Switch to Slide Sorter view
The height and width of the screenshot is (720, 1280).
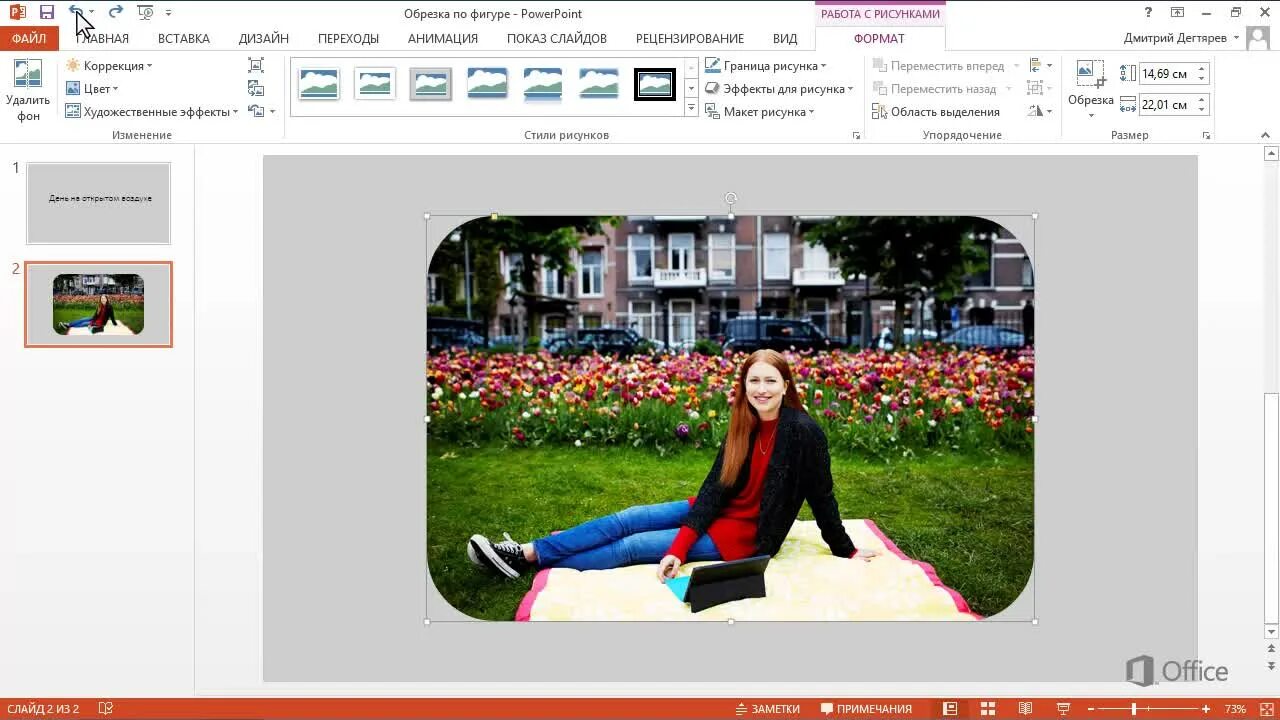click(x=988, y=709)
